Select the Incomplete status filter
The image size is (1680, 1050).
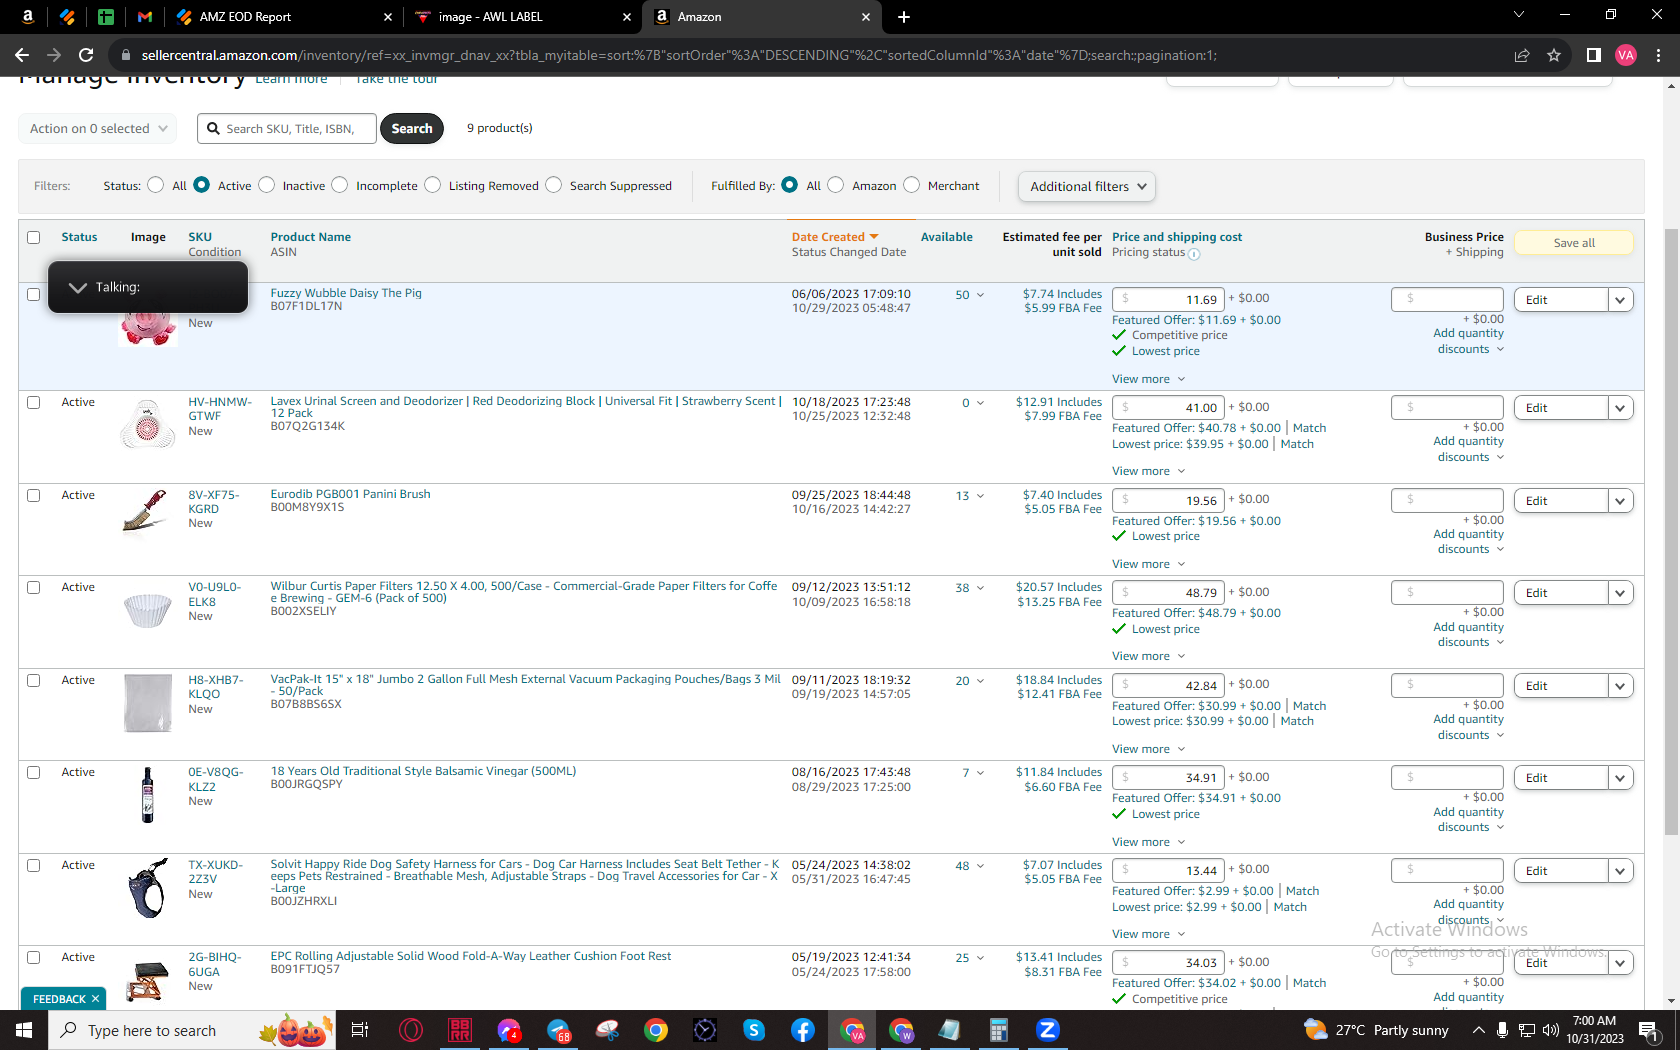340,185
